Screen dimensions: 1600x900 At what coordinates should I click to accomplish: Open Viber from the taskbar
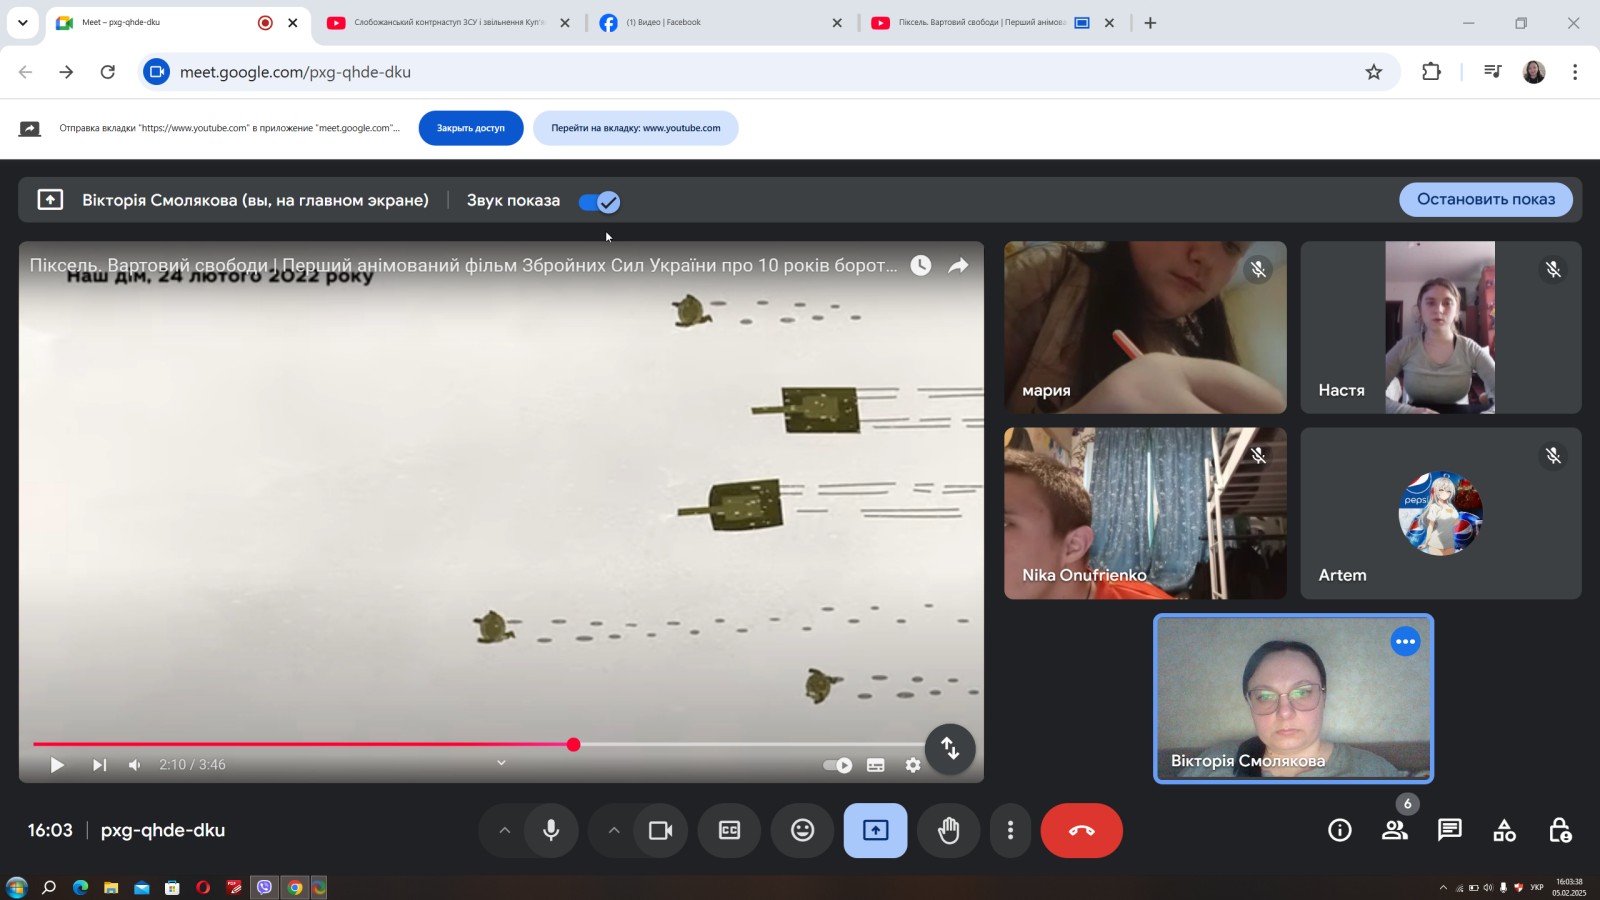pyautogui.click(x=264, y=887)
